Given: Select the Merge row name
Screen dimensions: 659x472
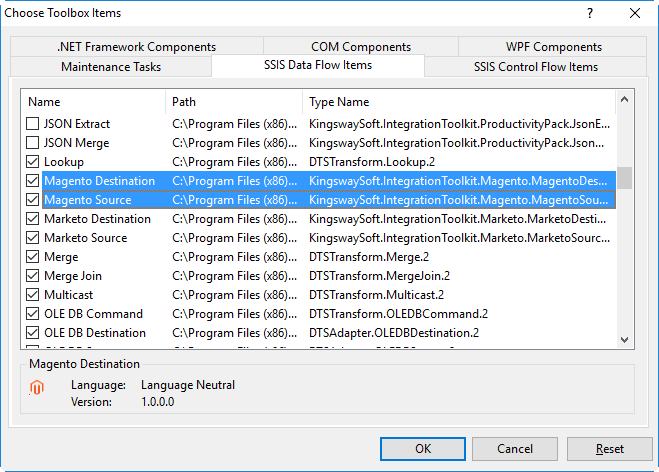Looking at the screenshot, I should click(x=61, y=257).
